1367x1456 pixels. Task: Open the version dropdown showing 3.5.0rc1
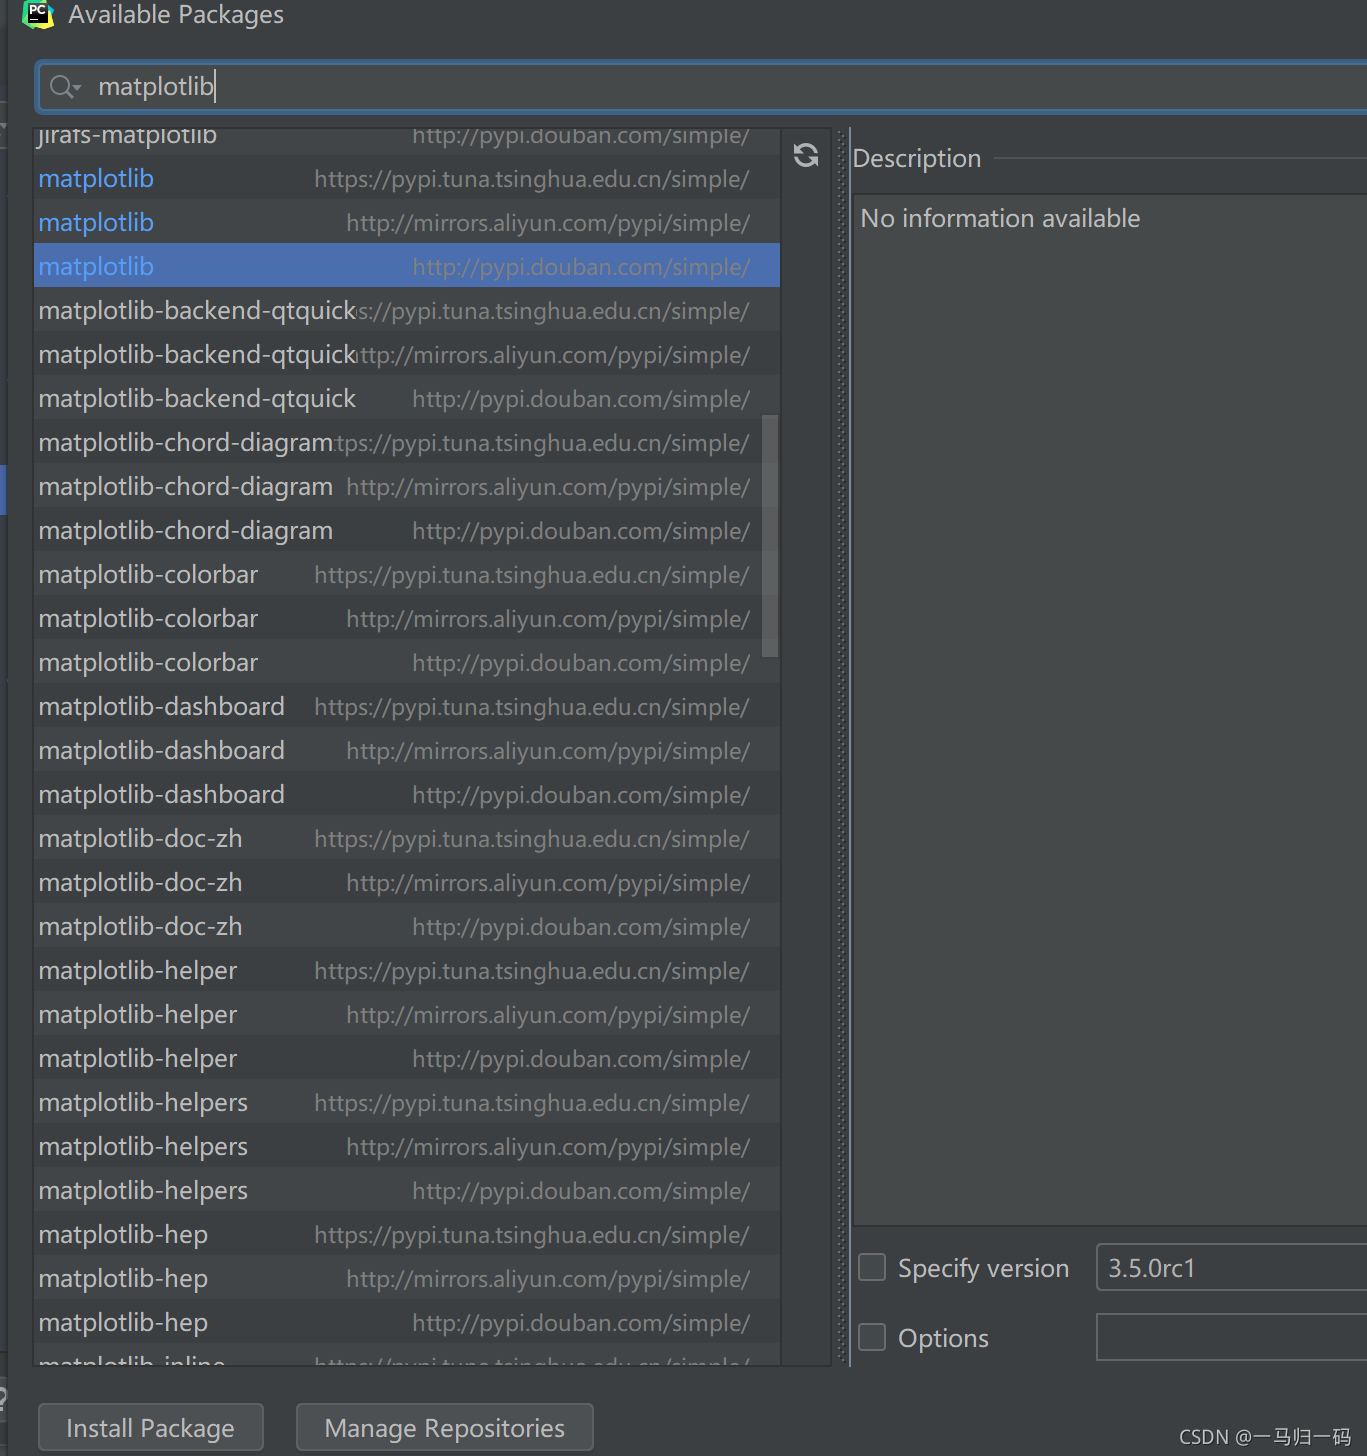pyautogui.click(x=1232, y=1268)
